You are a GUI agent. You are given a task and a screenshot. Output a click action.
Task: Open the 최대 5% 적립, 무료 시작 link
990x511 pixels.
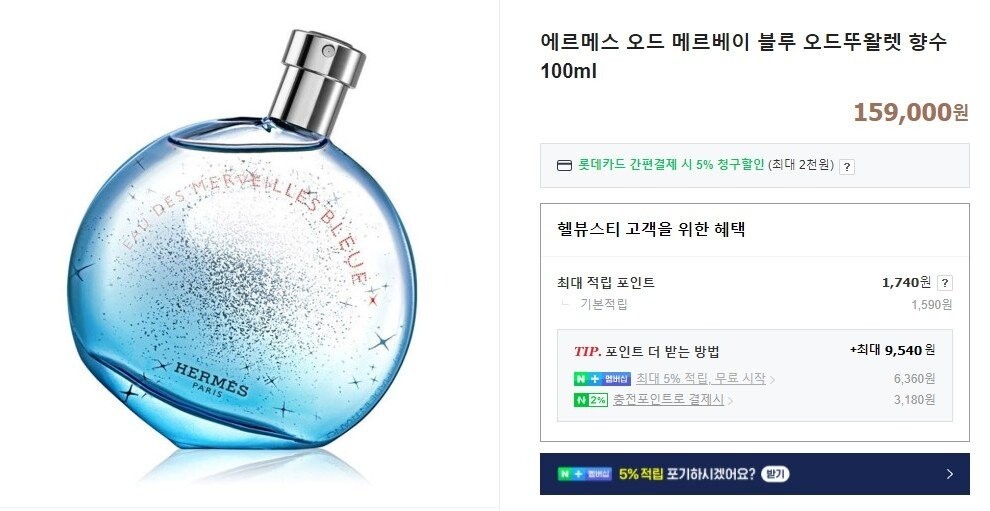coord(700,378)
